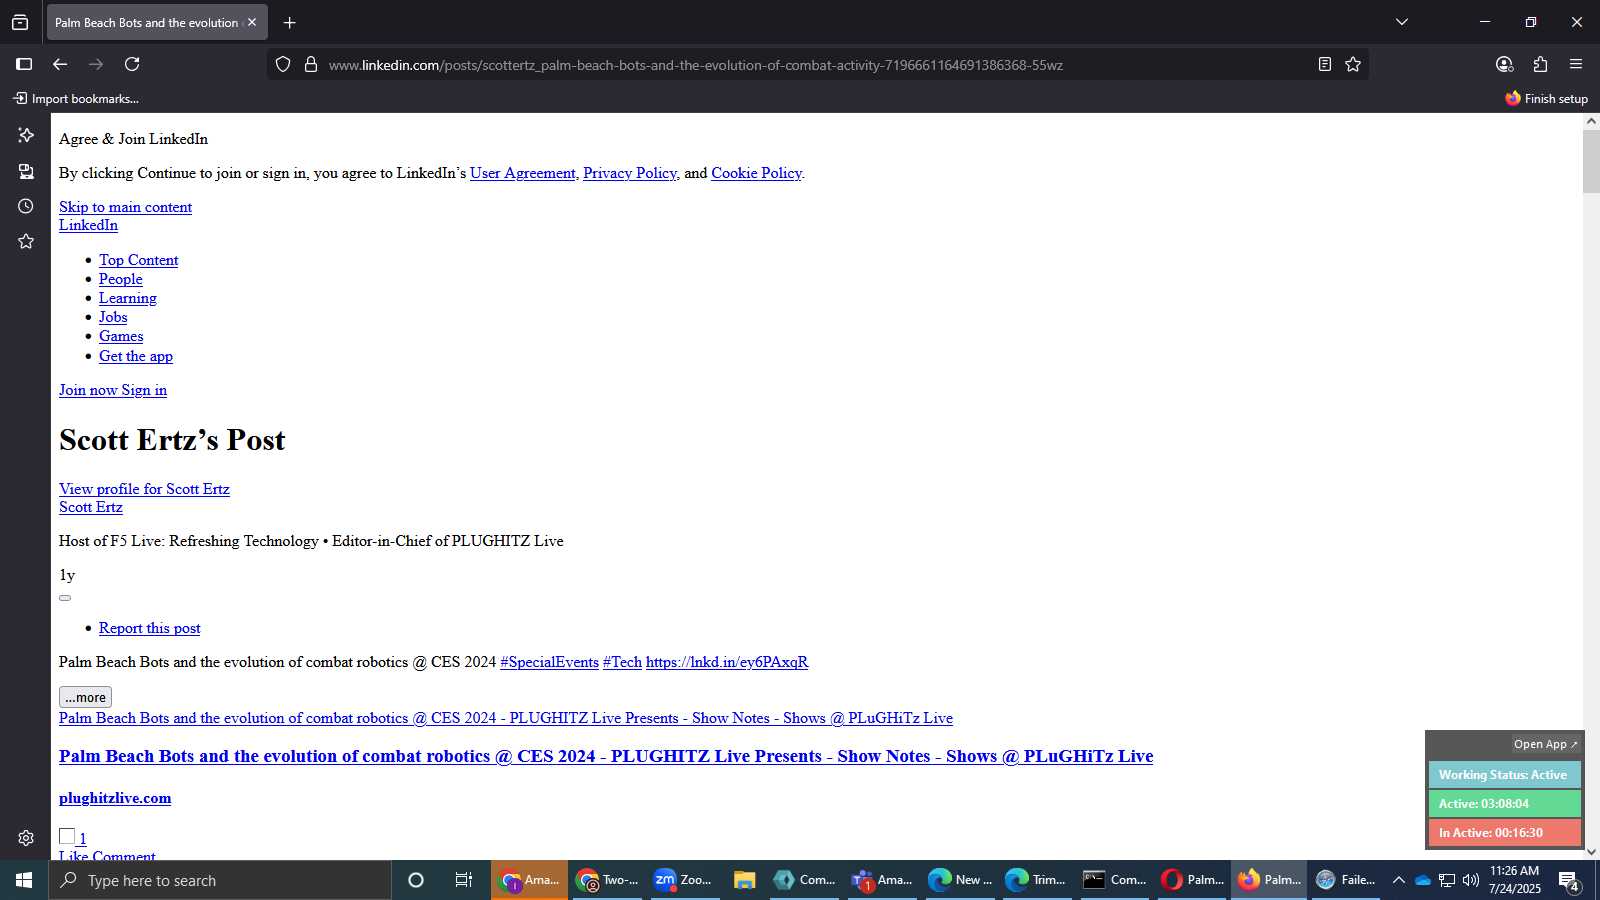
Task: Open AI chatbot sidebar sparkle icon
Action: click(26, 135)
